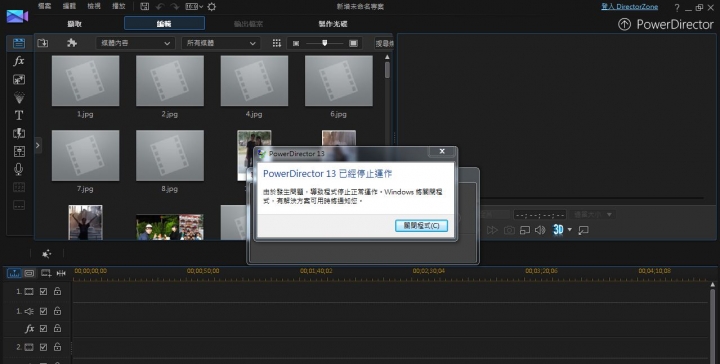720x364 pixels.
Task: Click the PowerDirector upgrade arrow logo
Action: [624, 24]
